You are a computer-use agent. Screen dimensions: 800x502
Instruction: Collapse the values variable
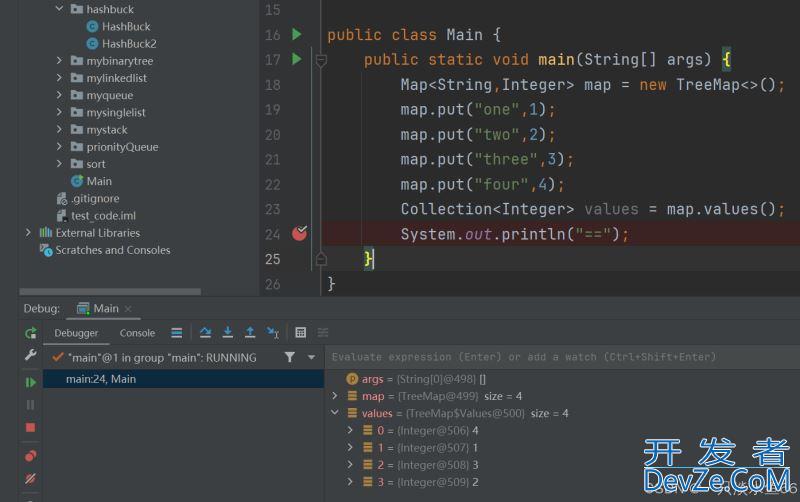(x=335, y=413)
